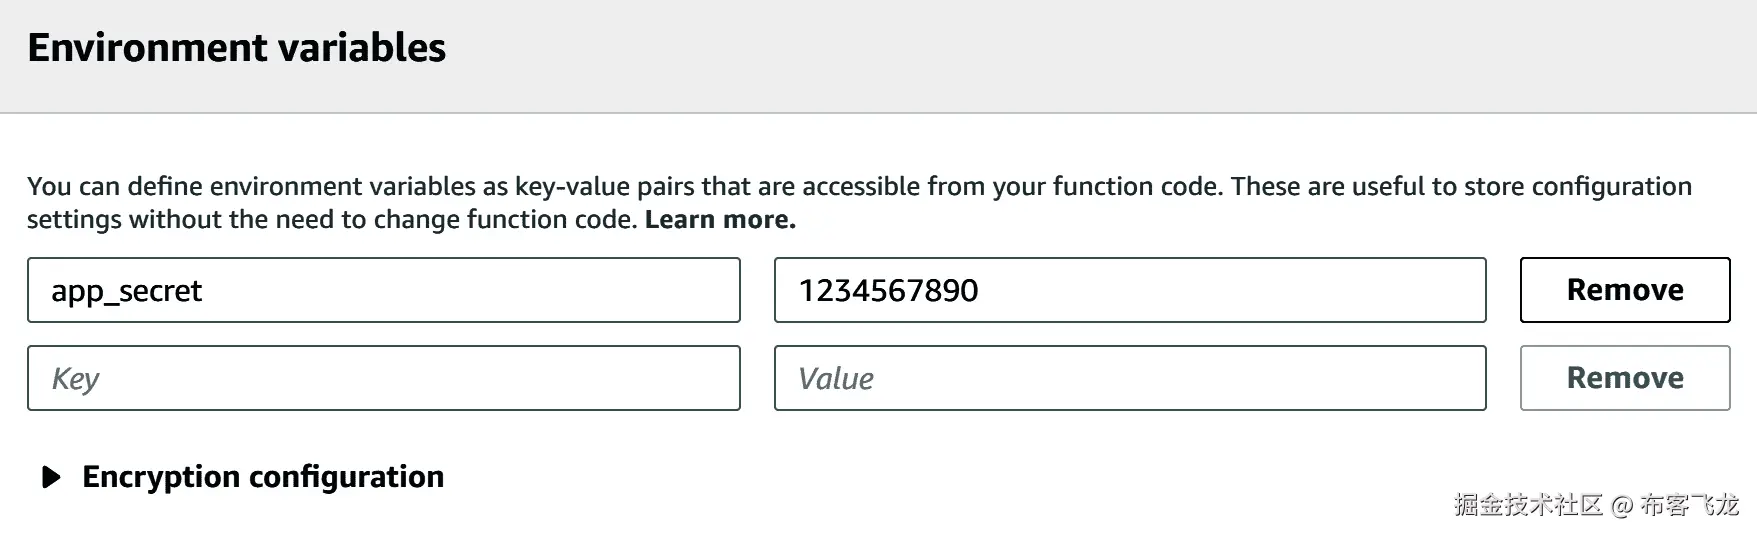1757x536 pixels.
Task: Open the Learn more link
Action: pyautogui.click(x=720, y=220)
